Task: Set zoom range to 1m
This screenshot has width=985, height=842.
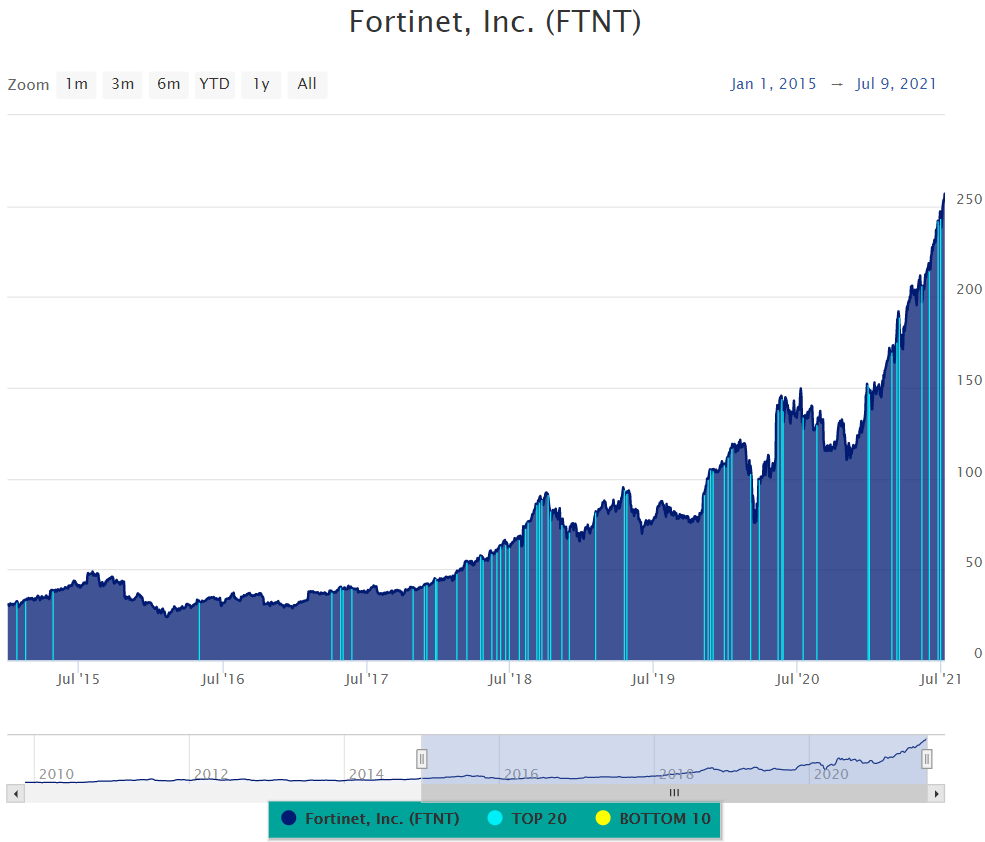Action: (x=77, y=84)
